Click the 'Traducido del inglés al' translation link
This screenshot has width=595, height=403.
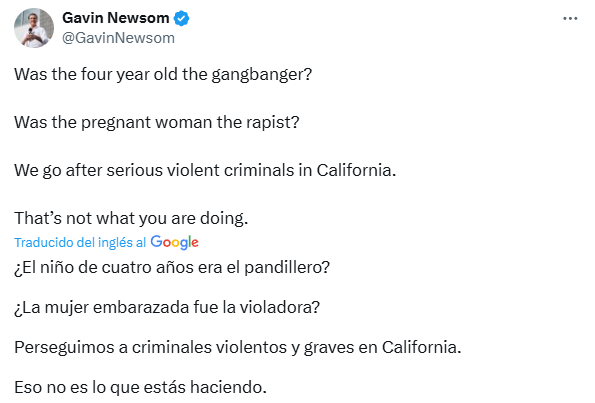[x=80, y=242]
